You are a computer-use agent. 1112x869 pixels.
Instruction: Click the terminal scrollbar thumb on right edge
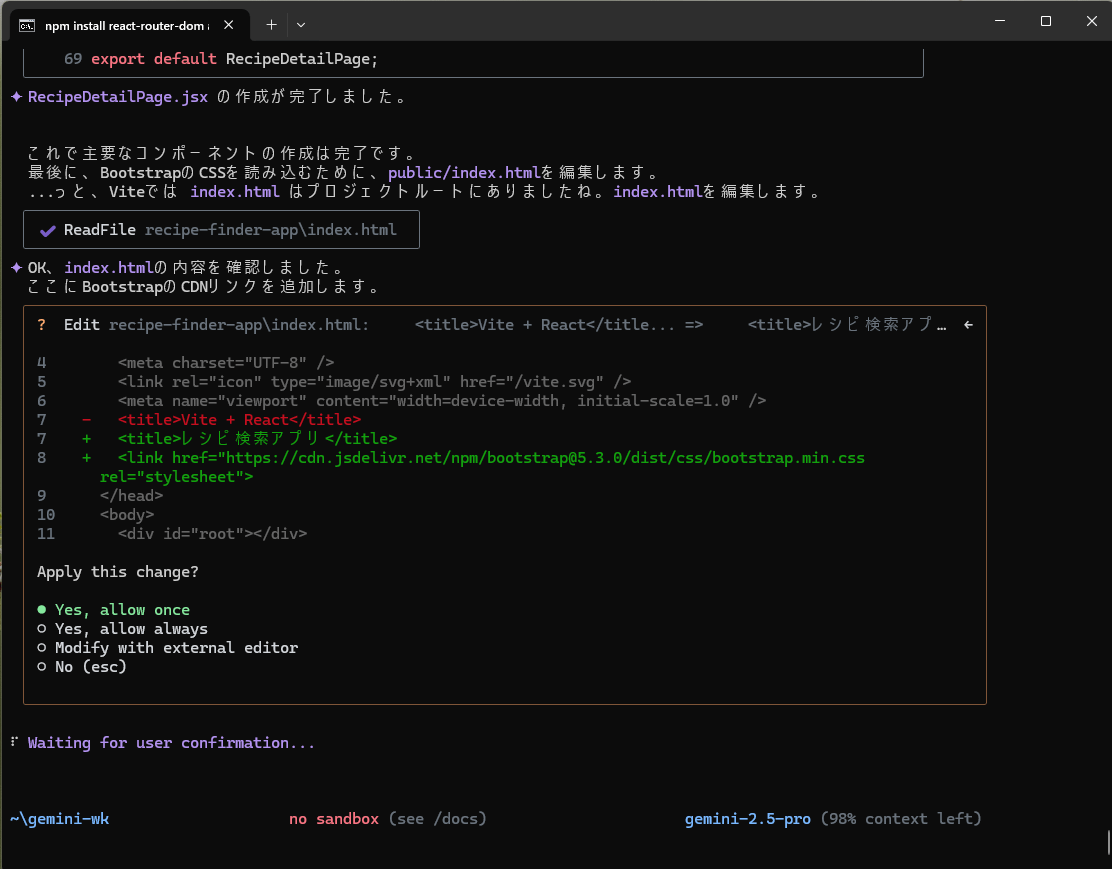coord(1107,839)
